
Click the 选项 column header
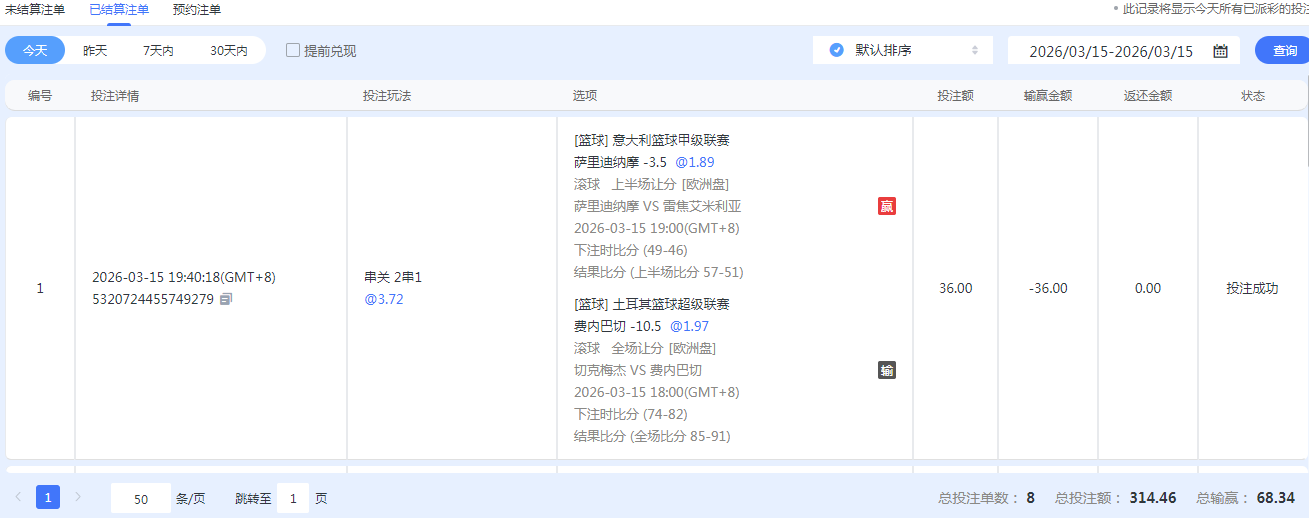click(x=585, y=96)
